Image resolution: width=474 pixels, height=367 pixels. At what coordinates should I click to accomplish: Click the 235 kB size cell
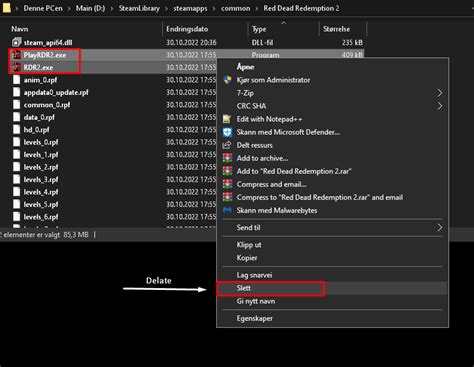pyautogui.click(x=352, y=43)
